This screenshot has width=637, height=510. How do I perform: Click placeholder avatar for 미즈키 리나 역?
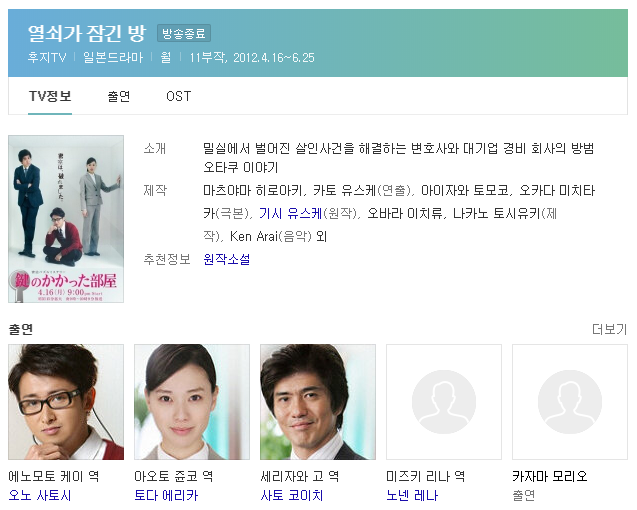[x=444, y=402]
